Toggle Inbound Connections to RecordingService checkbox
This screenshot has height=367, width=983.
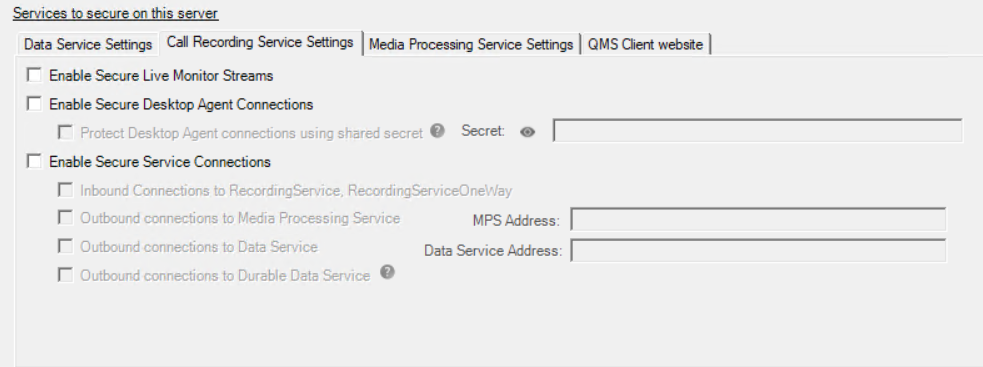[65, 189]
